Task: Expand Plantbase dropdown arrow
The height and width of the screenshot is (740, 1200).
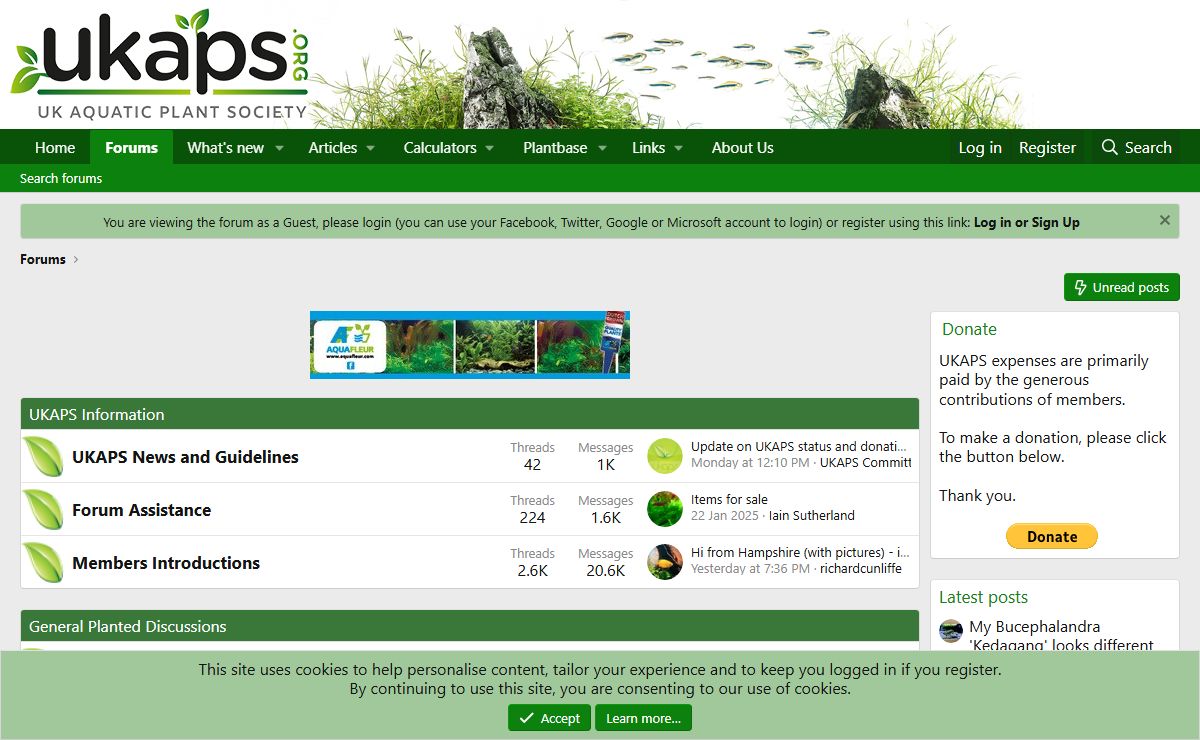Action: click(x=602, y=148)
